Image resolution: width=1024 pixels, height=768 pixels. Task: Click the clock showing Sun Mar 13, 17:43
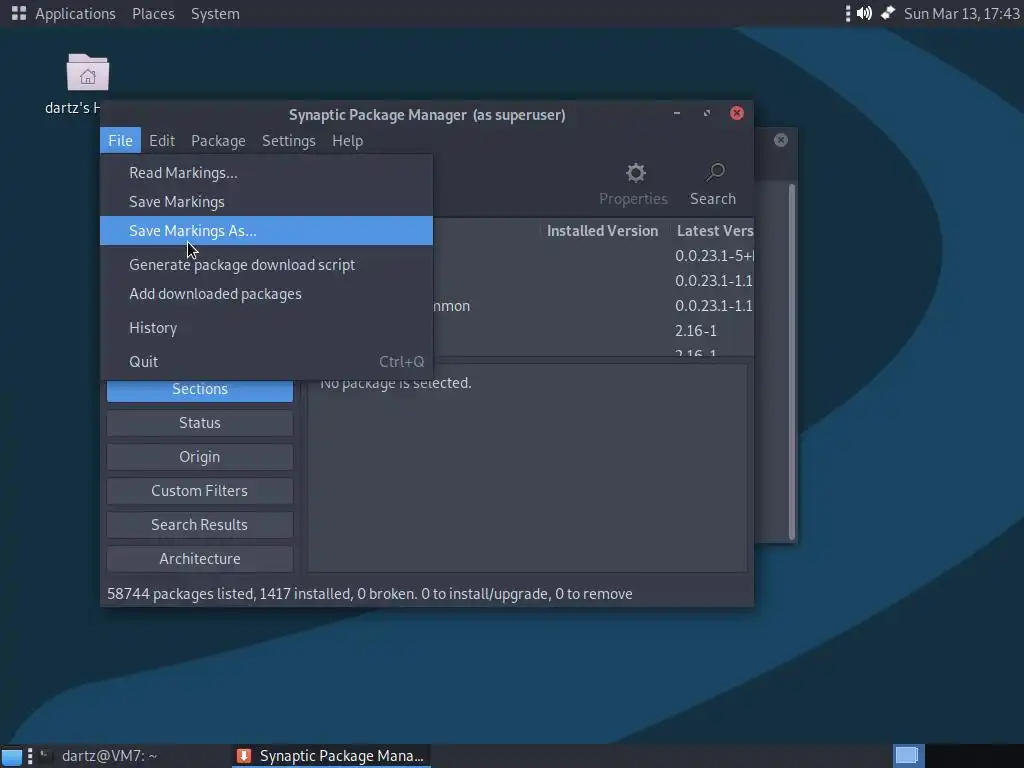point(961,13)
